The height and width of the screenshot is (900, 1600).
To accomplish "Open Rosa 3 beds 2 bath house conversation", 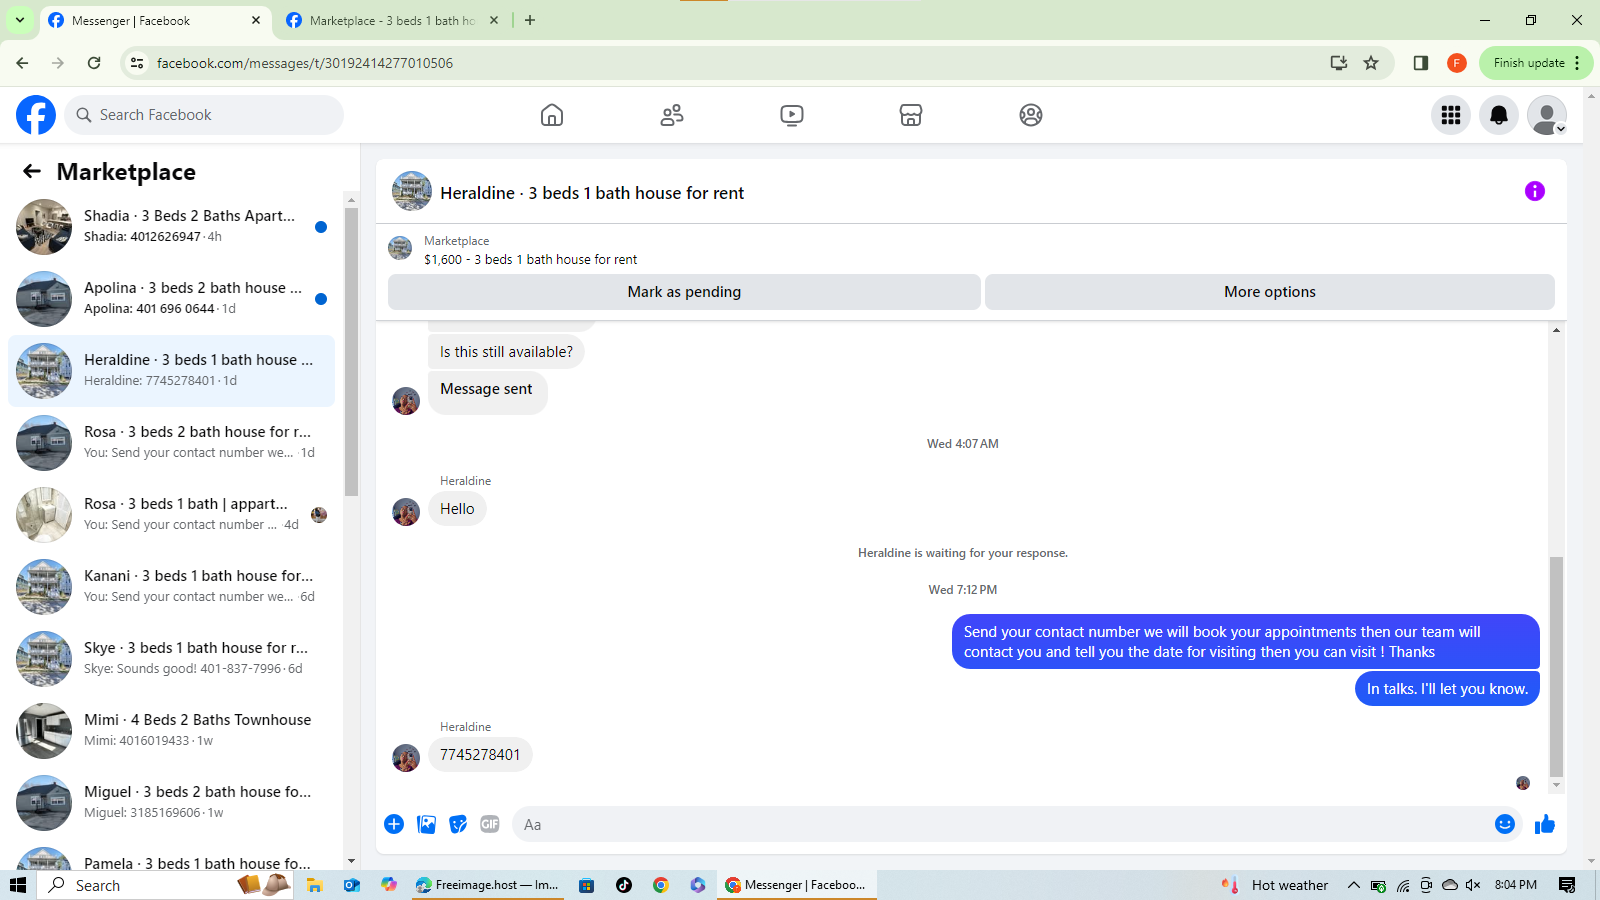I will 172,443.
